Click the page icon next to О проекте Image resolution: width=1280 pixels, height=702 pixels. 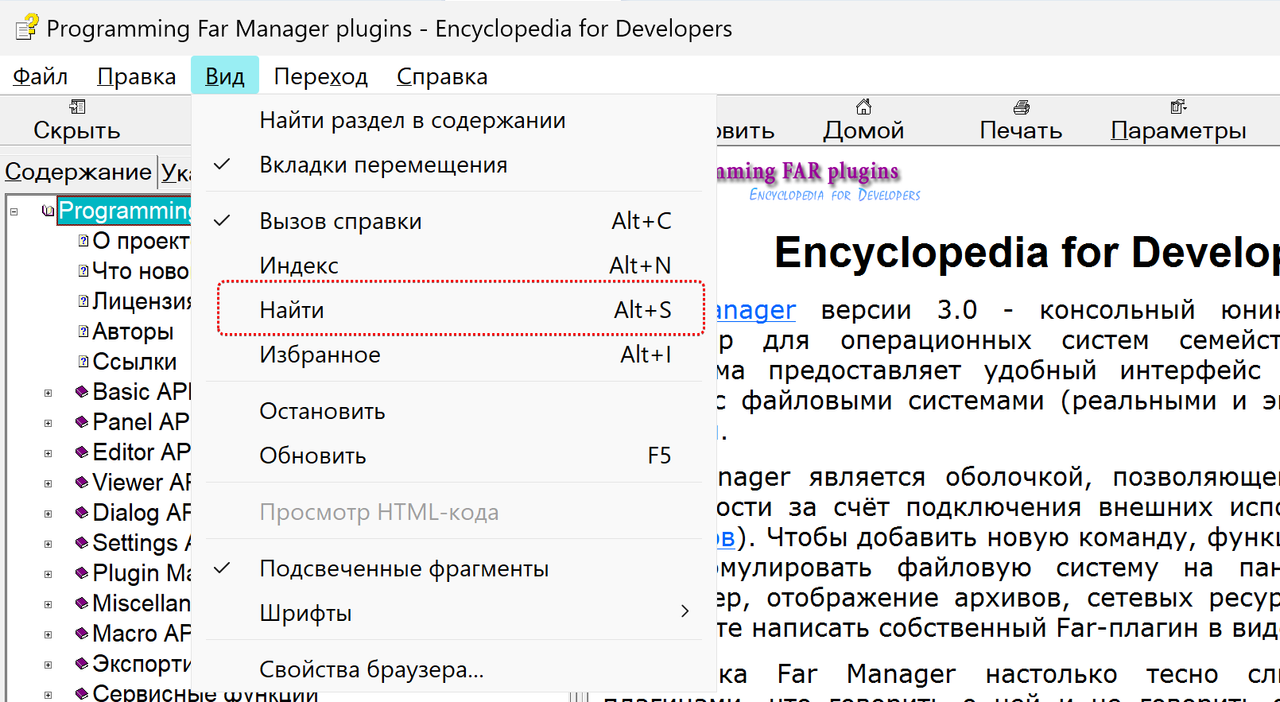point(84,241)
